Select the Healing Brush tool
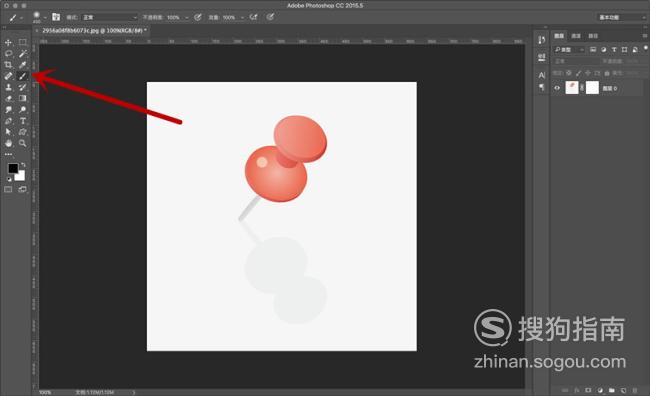The height and width of the screenshot is (396, 650). tap(8, 76)
